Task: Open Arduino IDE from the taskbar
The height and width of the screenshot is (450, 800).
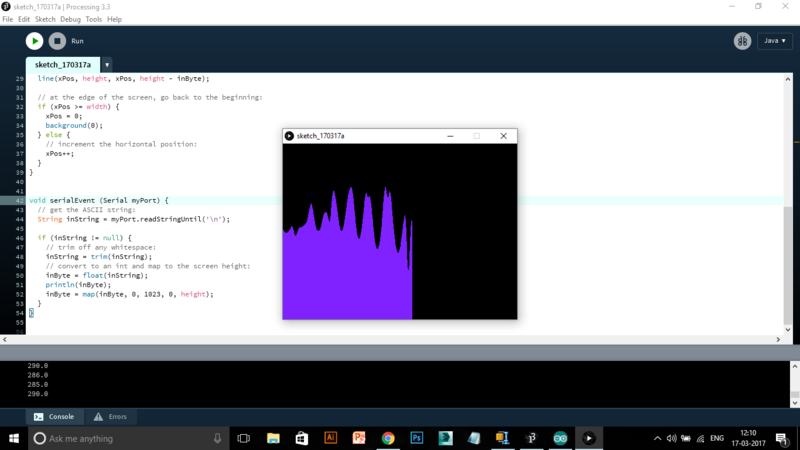Action: click(x=561, y=438)
